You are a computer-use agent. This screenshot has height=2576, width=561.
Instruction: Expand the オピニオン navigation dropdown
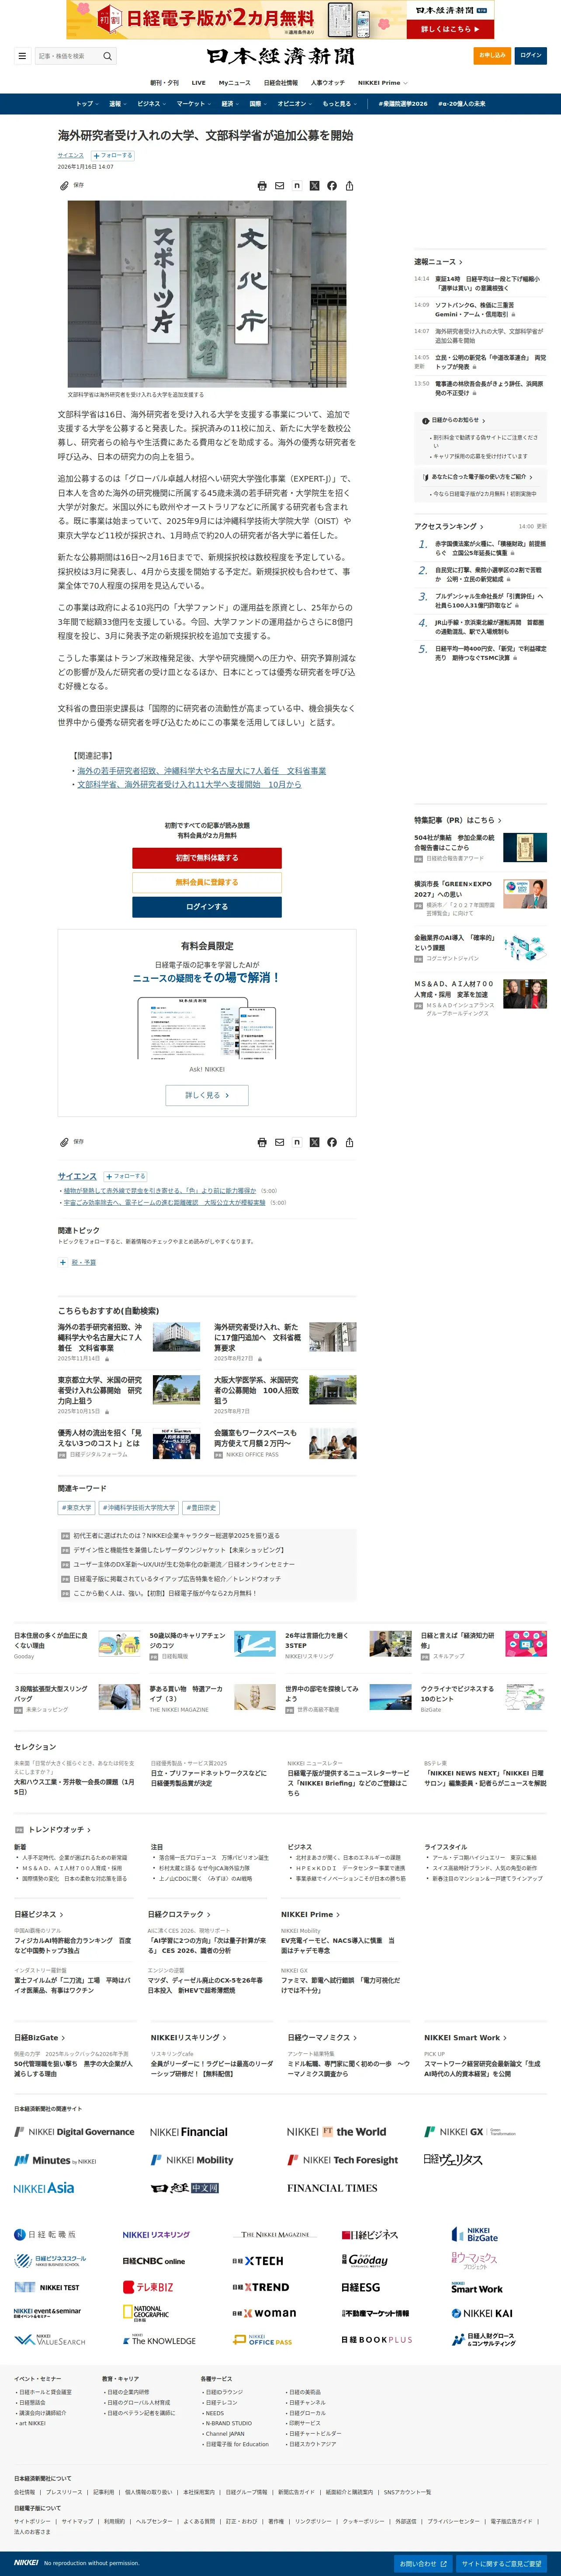click(294, 104)
